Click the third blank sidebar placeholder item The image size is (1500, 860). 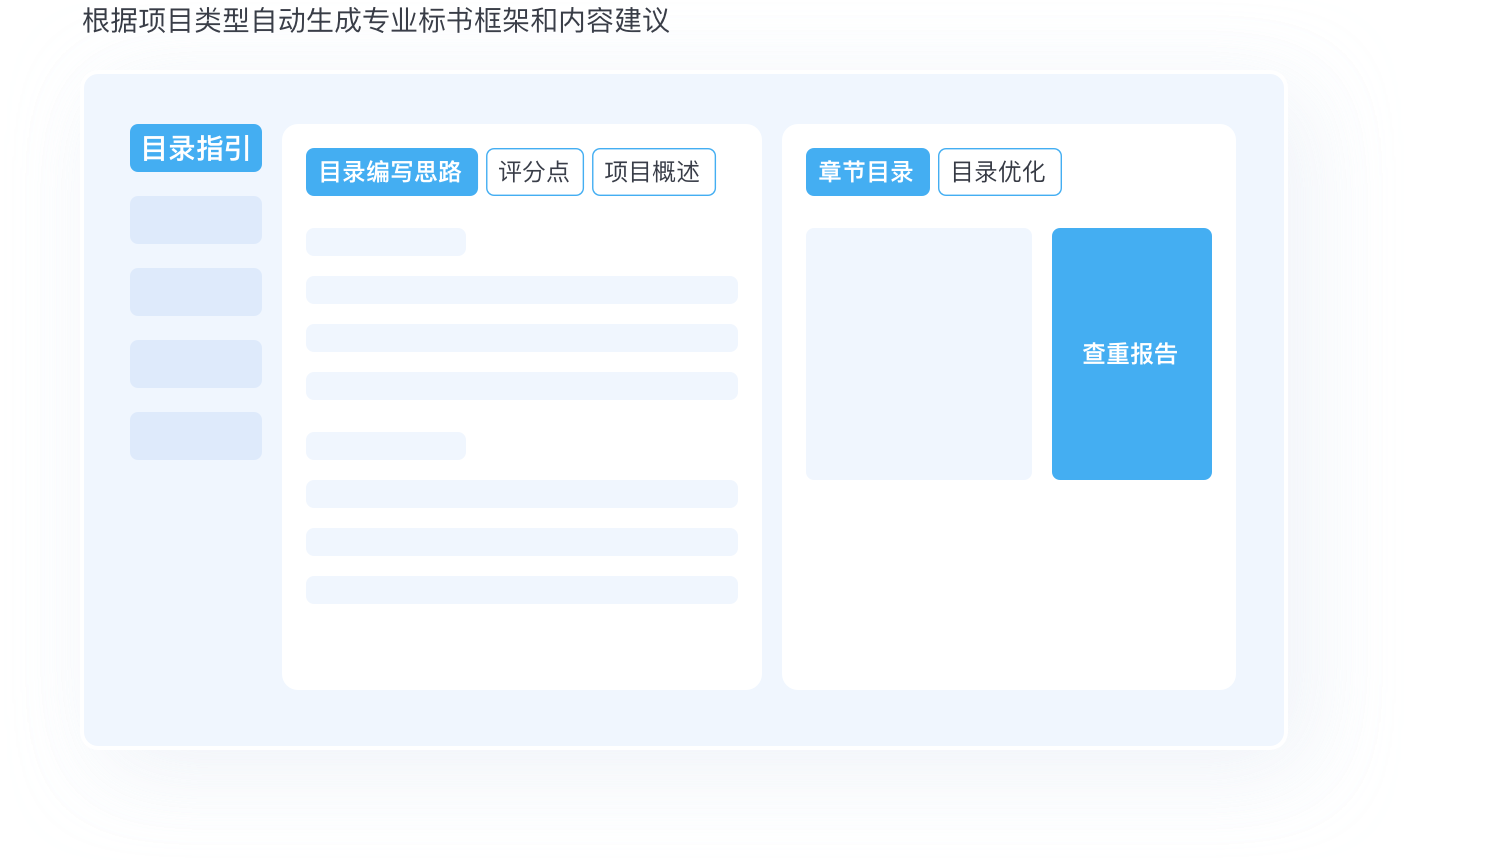click(196, 364)
